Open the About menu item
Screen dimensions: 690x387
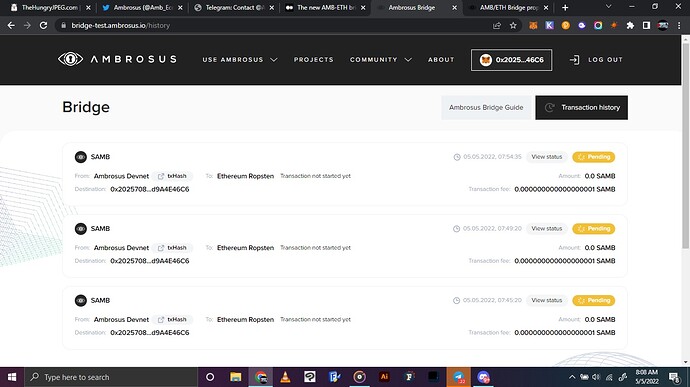tap(441, 59)
